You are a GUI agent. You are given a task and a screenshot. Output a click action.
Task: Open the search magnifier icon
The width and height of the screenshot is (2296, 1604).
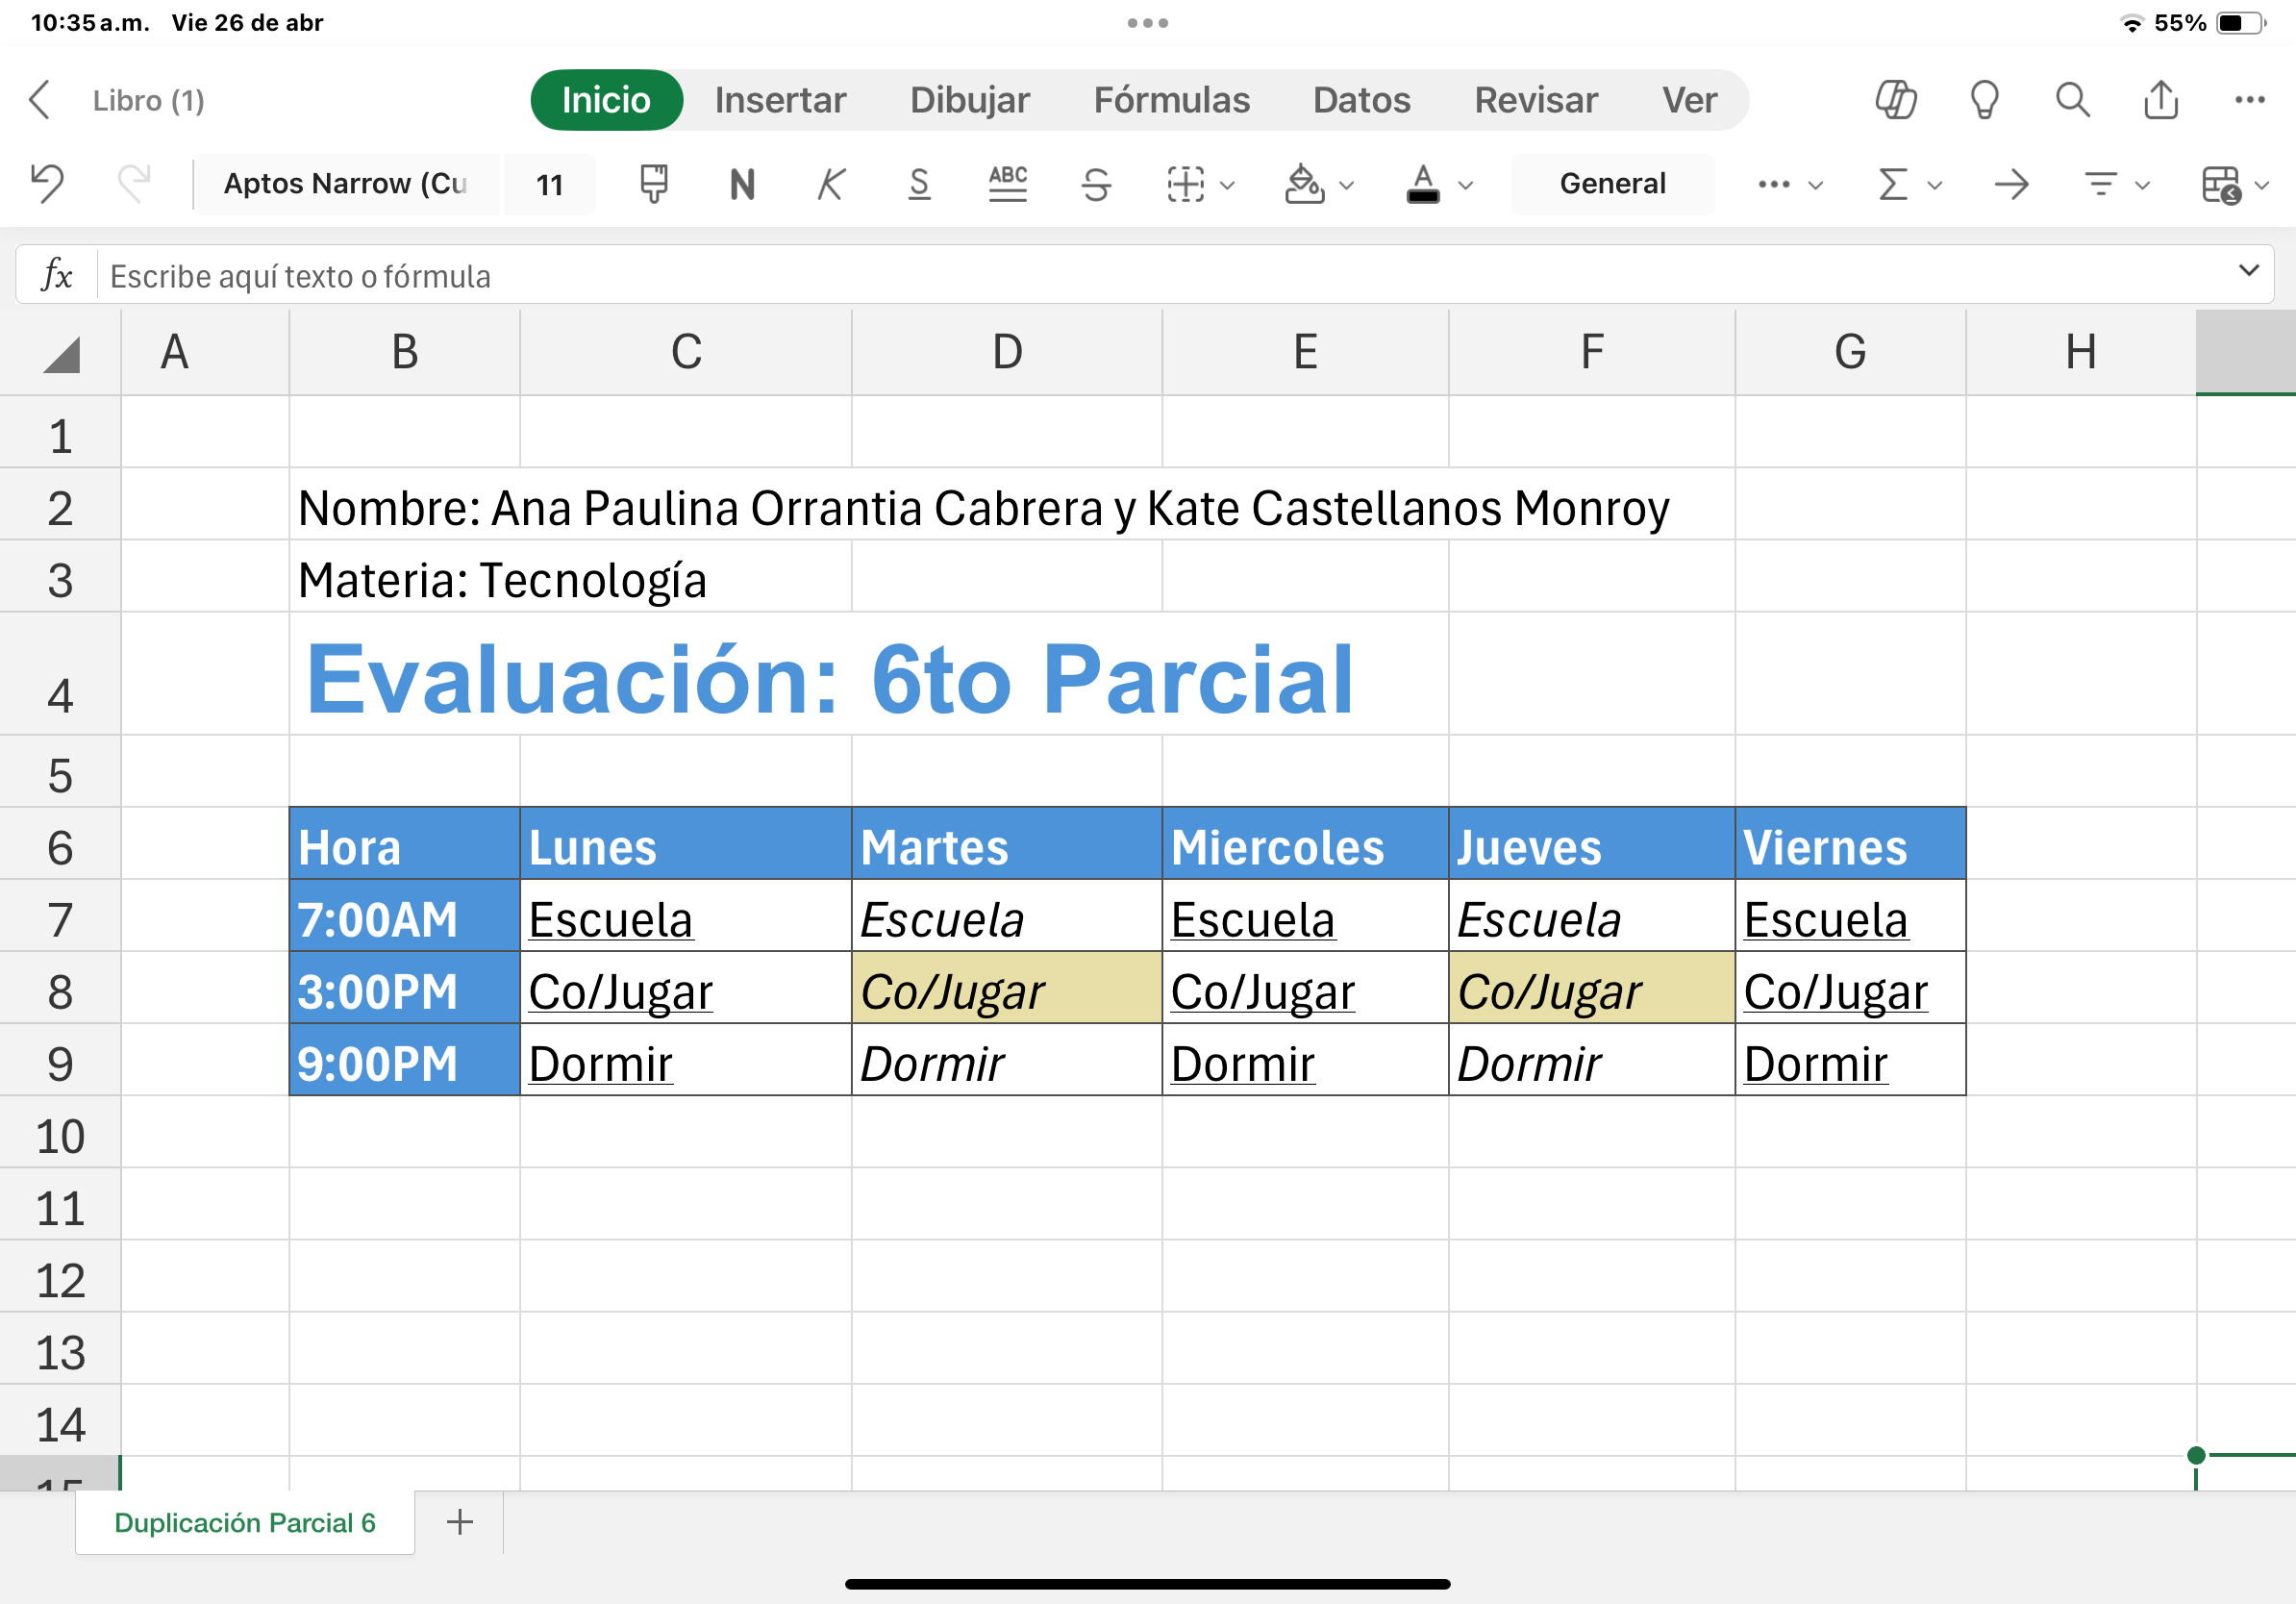2072,100
